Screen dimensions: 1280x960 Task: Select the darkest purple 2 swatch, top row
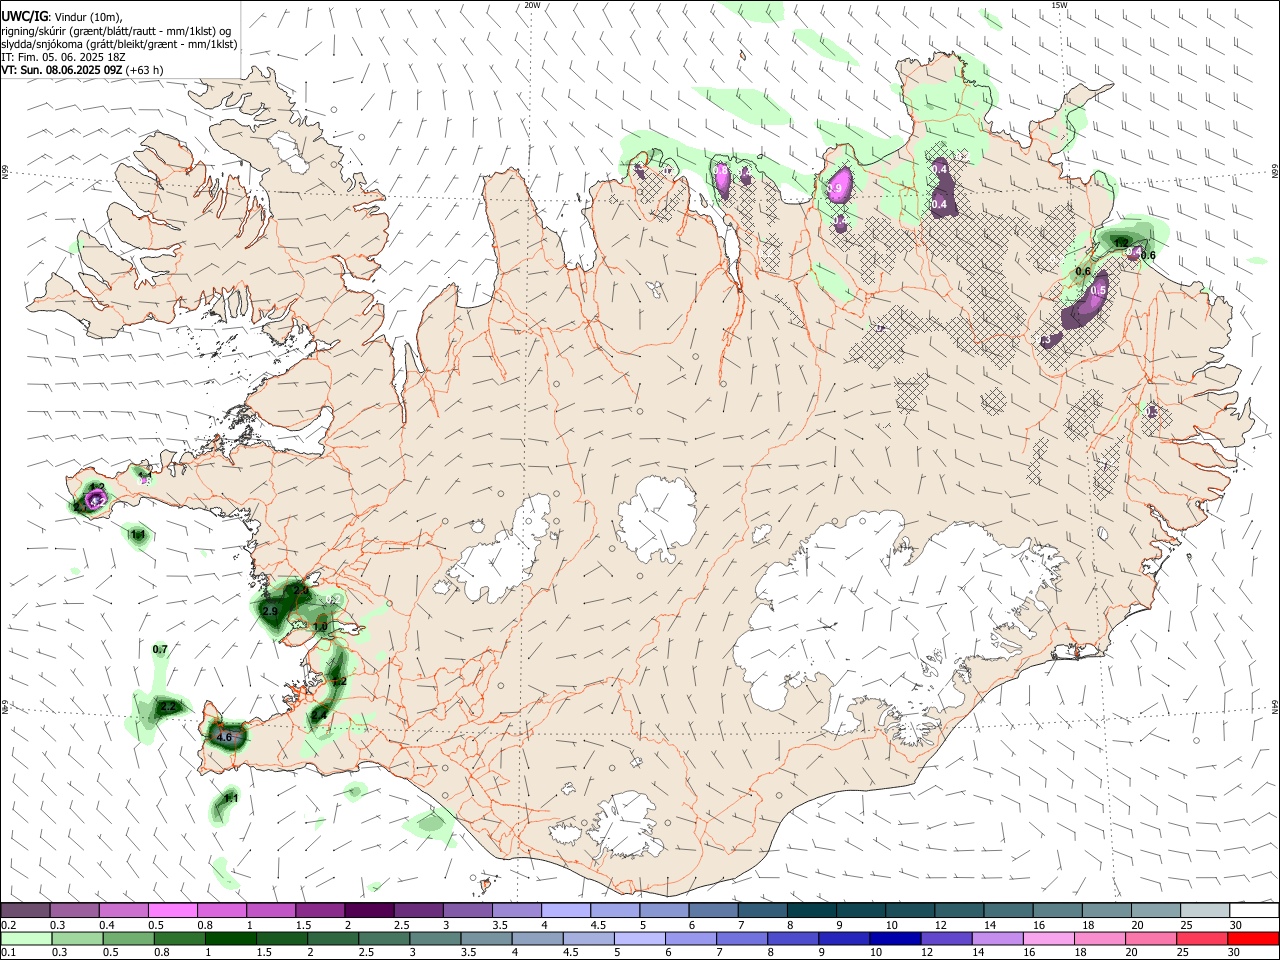[x=368, y=911]
